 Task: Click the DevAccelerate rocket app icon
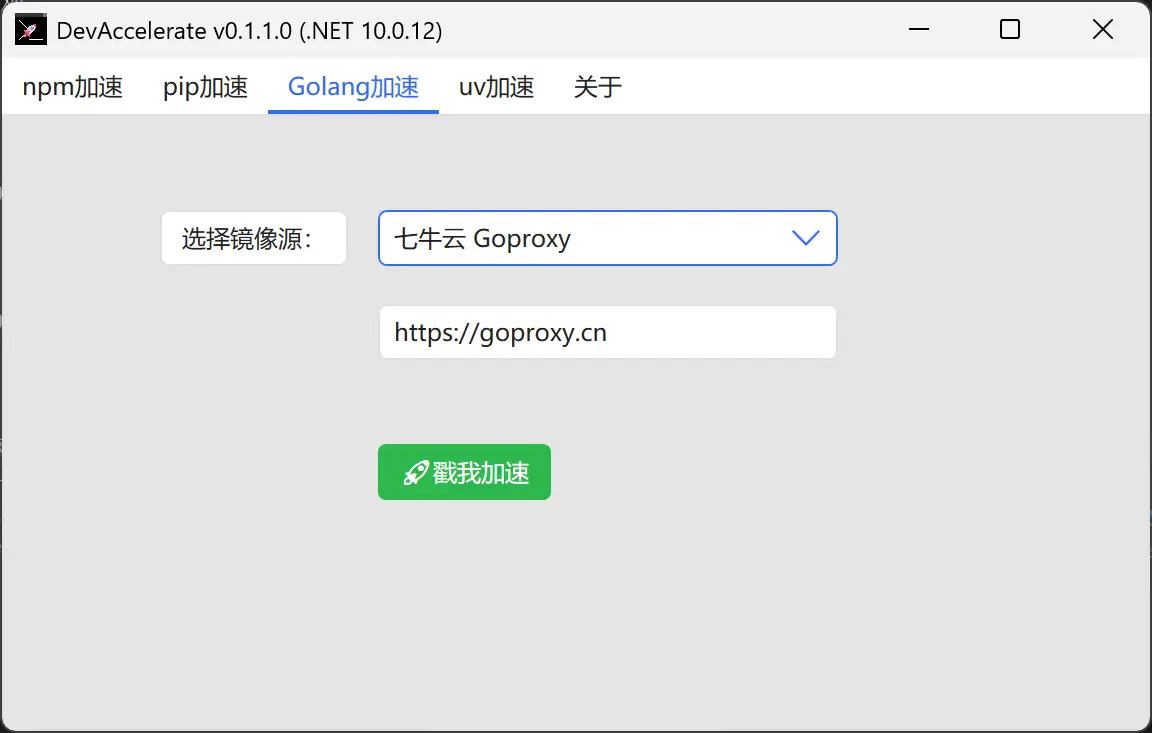click(31, 30)
